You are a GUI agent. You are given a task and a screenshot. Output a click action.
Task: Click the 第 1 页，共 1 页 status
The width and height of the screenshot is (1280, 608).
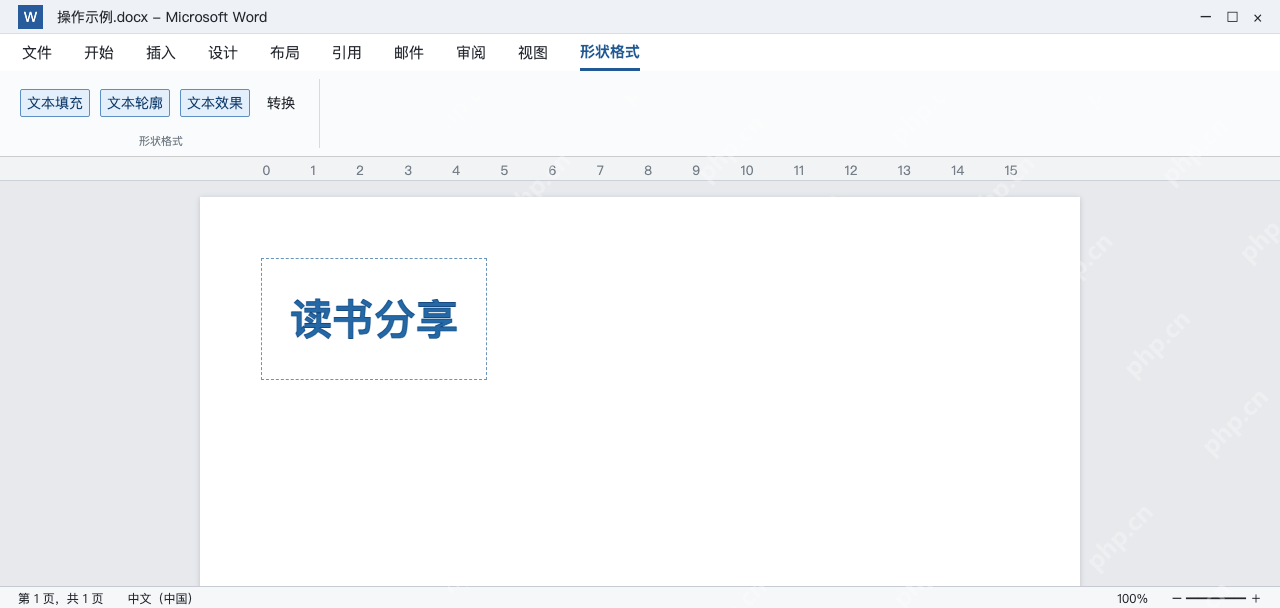click(61, 598)
